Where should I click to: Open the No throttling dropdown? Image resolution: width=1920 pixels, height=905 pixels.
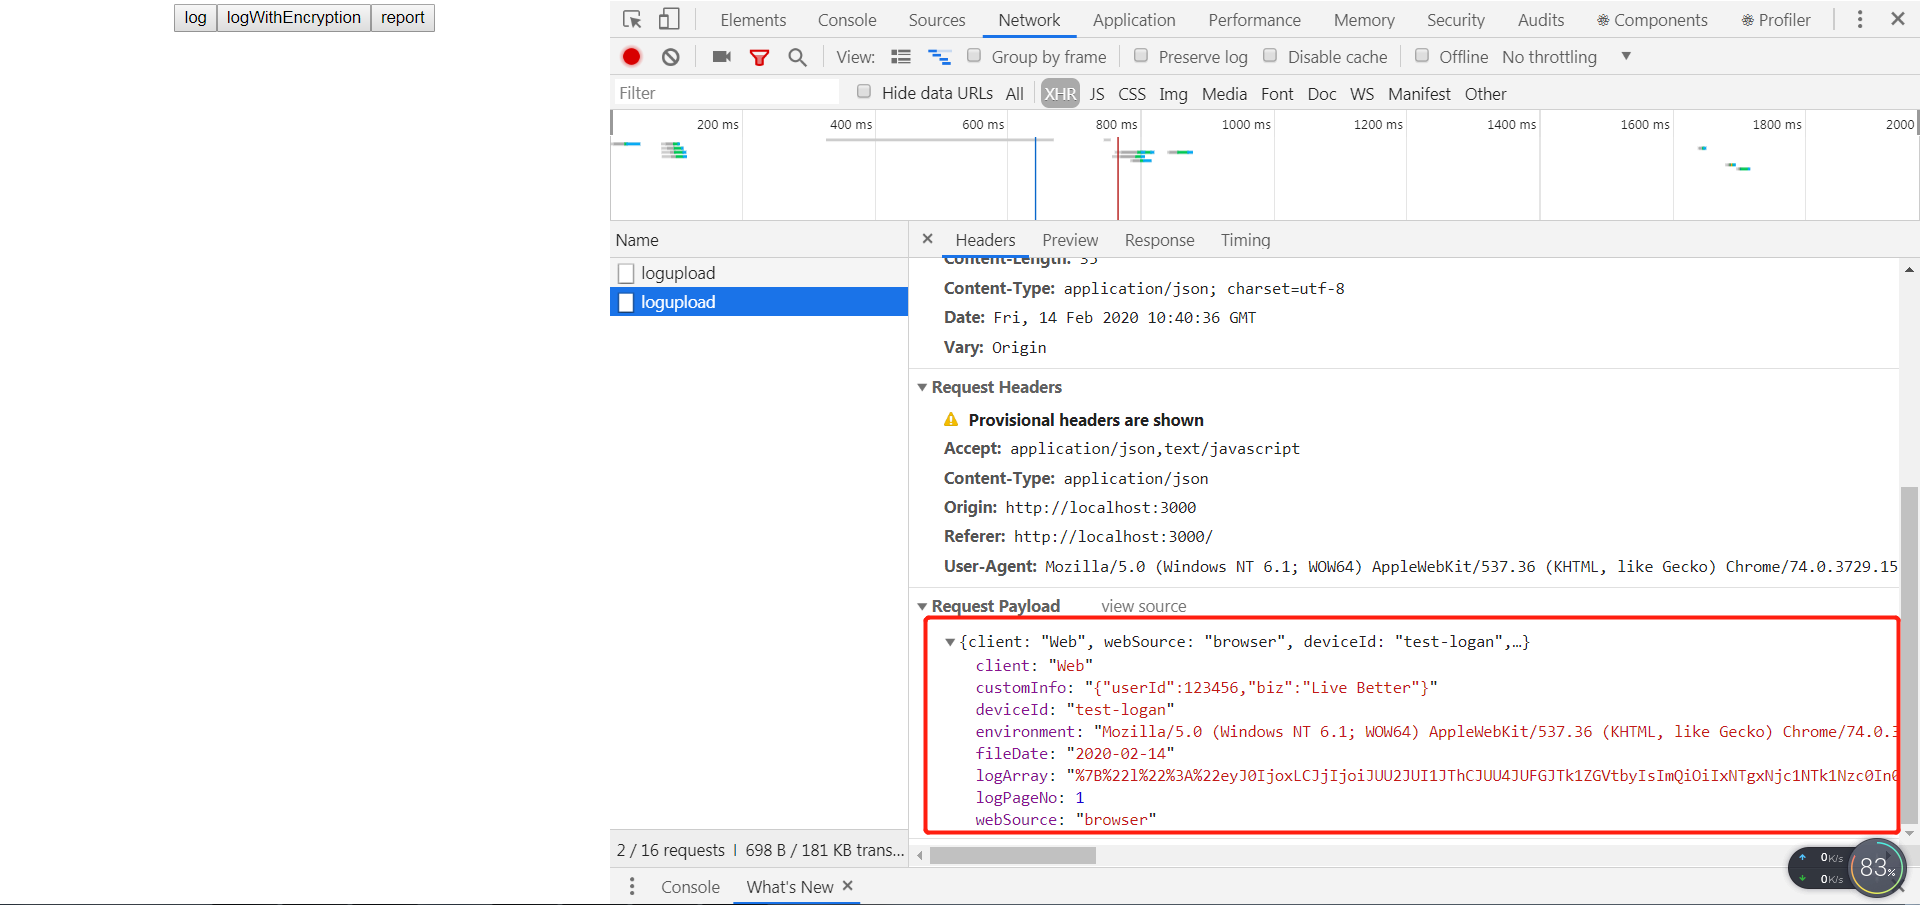tap(1567, 57)
